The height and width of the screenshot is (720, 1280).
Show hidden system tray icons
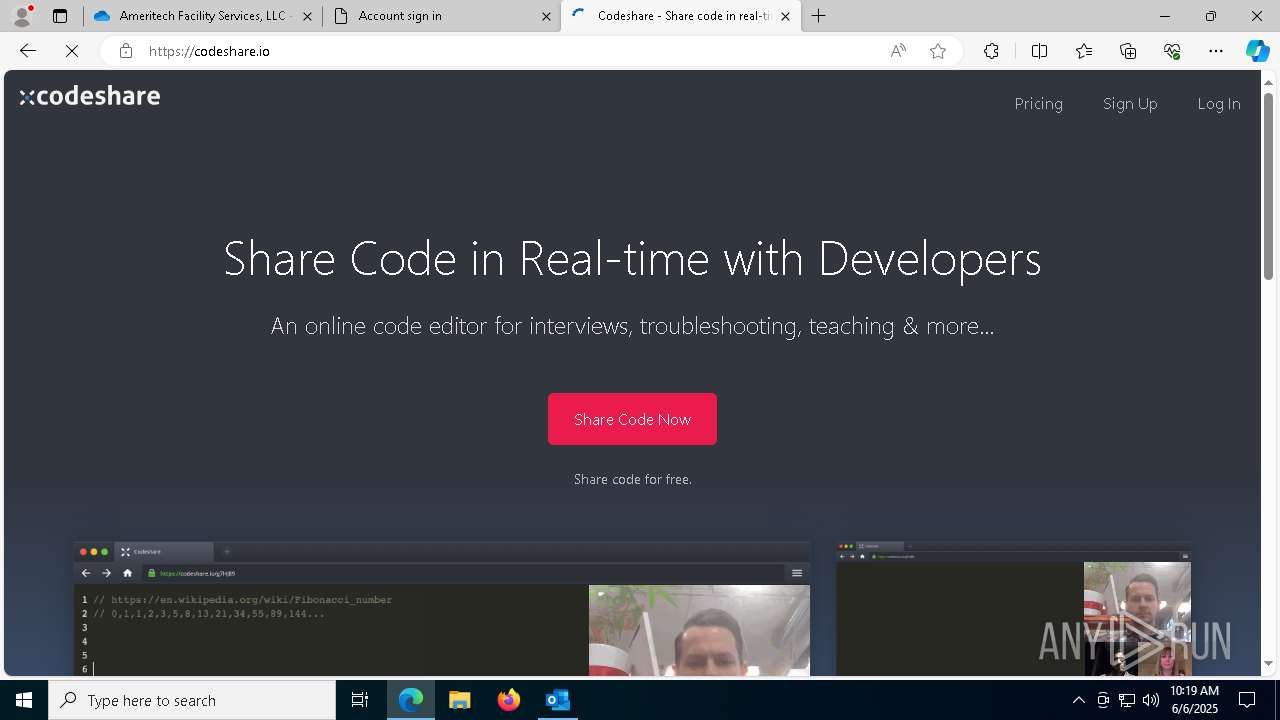click(x=1078, y=700)
